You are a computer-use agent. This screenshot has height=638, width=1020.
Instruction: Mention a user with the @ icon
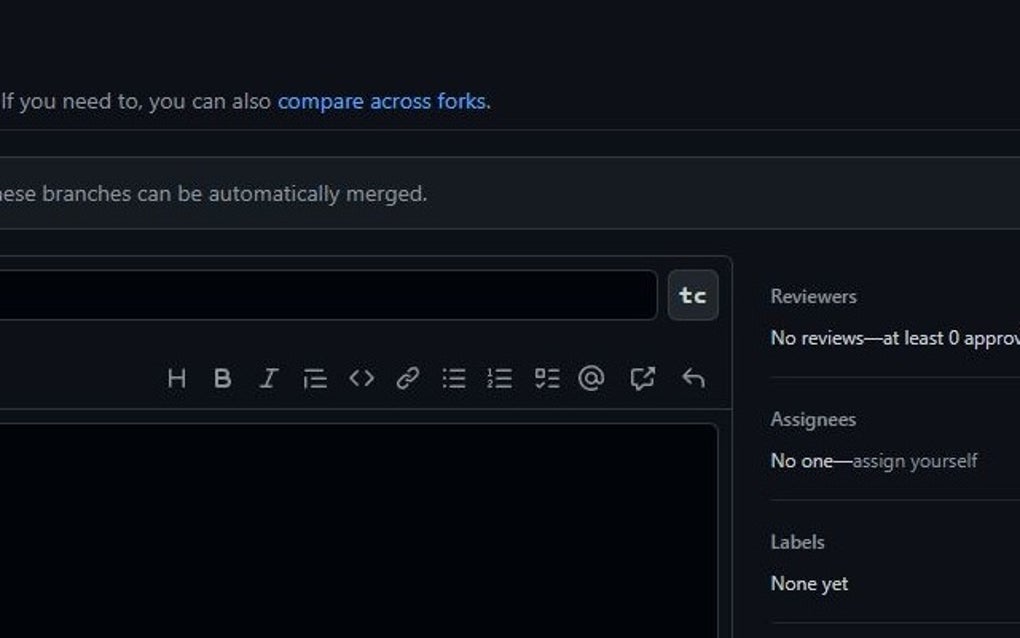592,378
